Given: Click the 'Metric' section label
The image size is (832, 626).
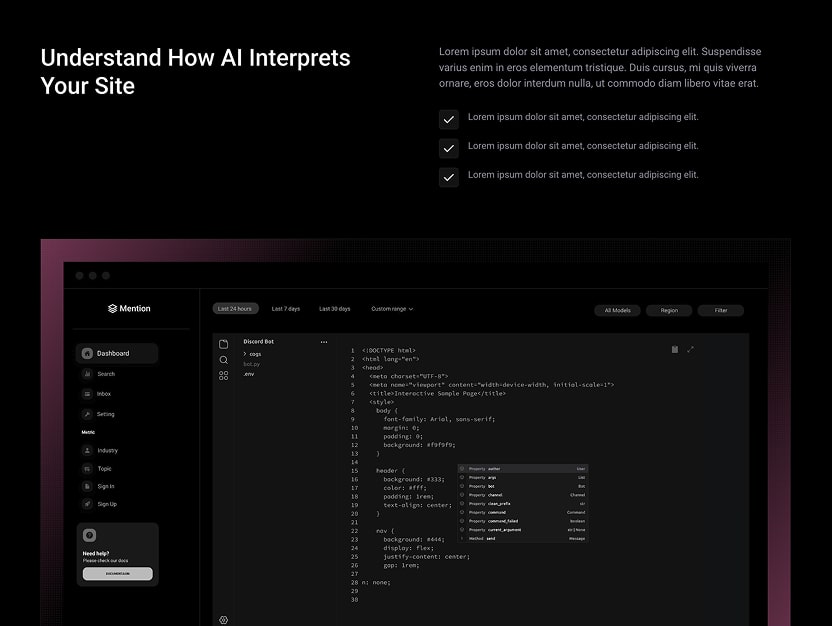Looking at the screenshot, I should click(88, 432).
